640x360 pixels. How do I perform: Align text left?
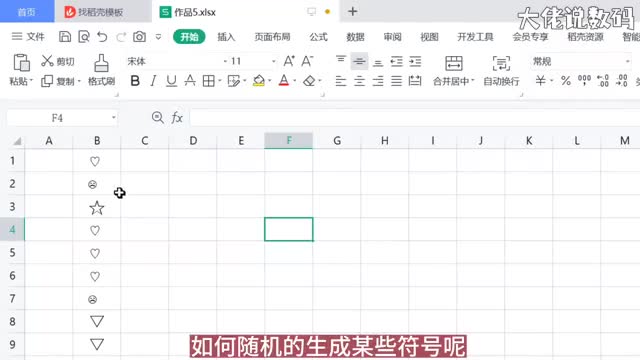coord(341,81)
